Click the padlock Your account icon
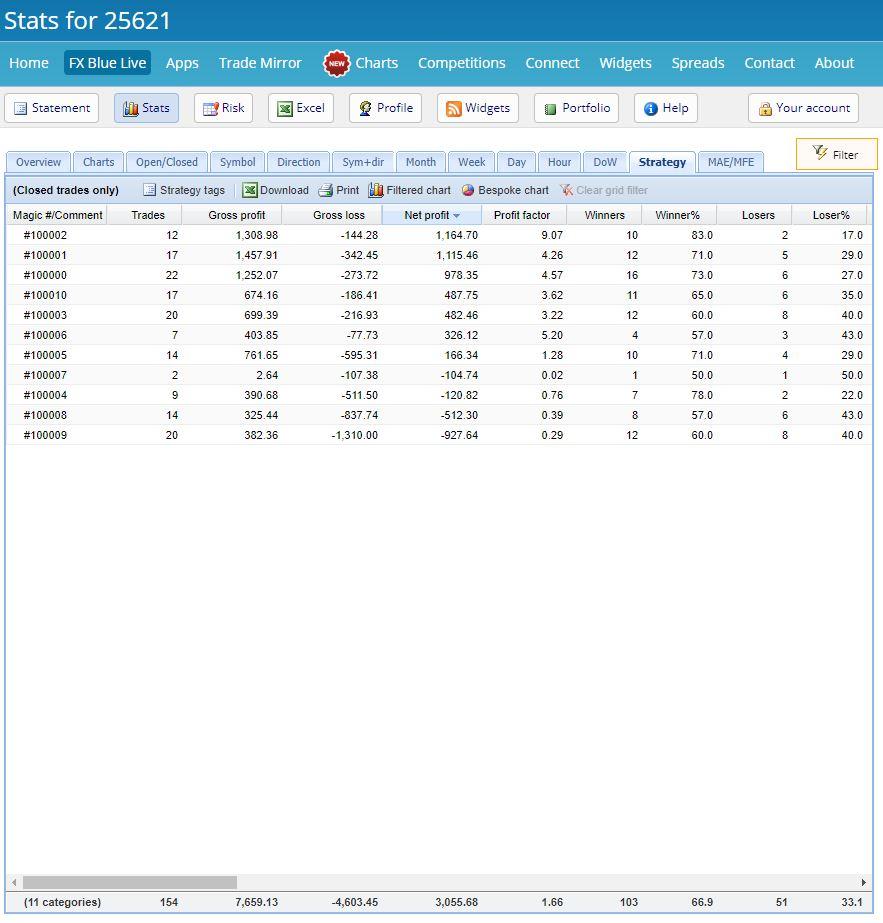This screenshot has width=883, height=923. click(765, 108)
